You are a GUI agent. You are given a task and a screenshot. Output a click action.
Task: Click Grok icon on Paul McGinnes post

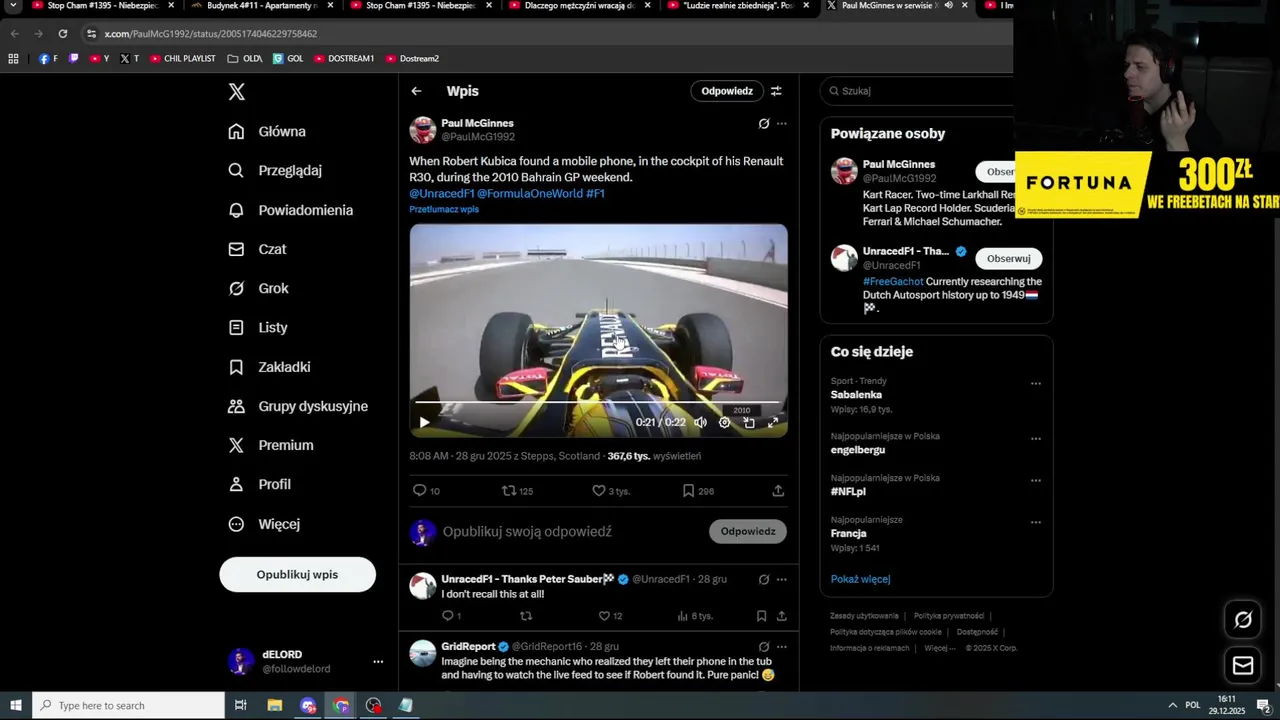[764, 124]
